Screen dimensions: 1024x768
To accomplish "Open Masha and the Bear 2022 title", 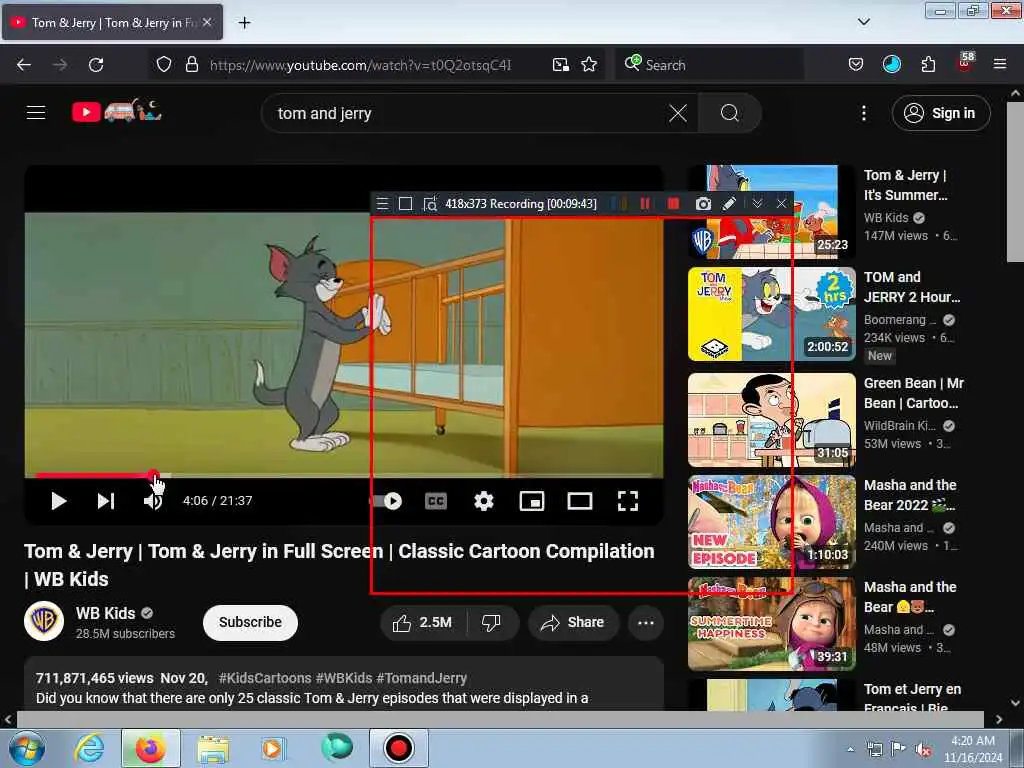I will click(x=910, y=495).
